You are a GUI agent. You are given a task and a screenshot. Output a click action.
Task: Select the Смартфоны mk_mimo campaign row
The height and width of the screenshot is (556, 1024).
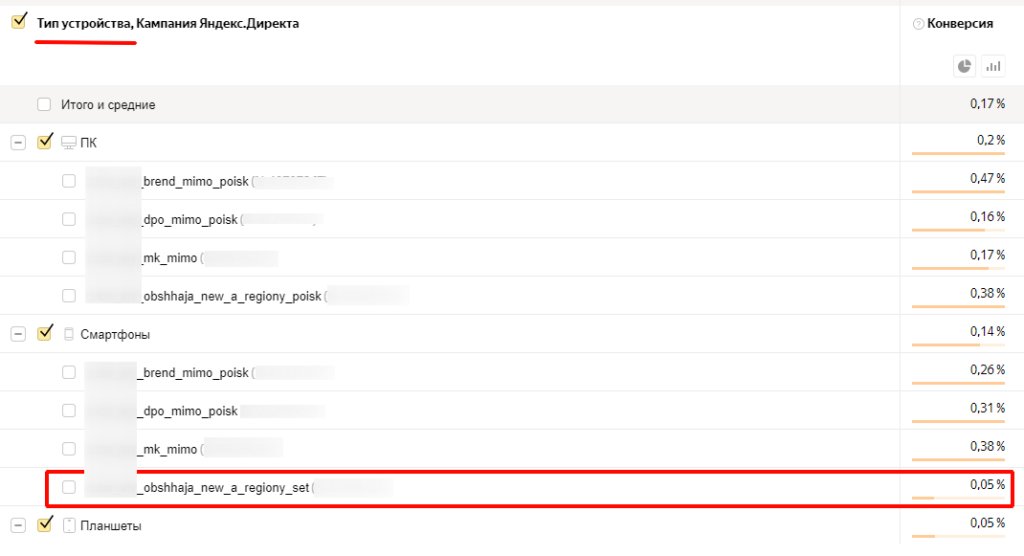point(169,449)
